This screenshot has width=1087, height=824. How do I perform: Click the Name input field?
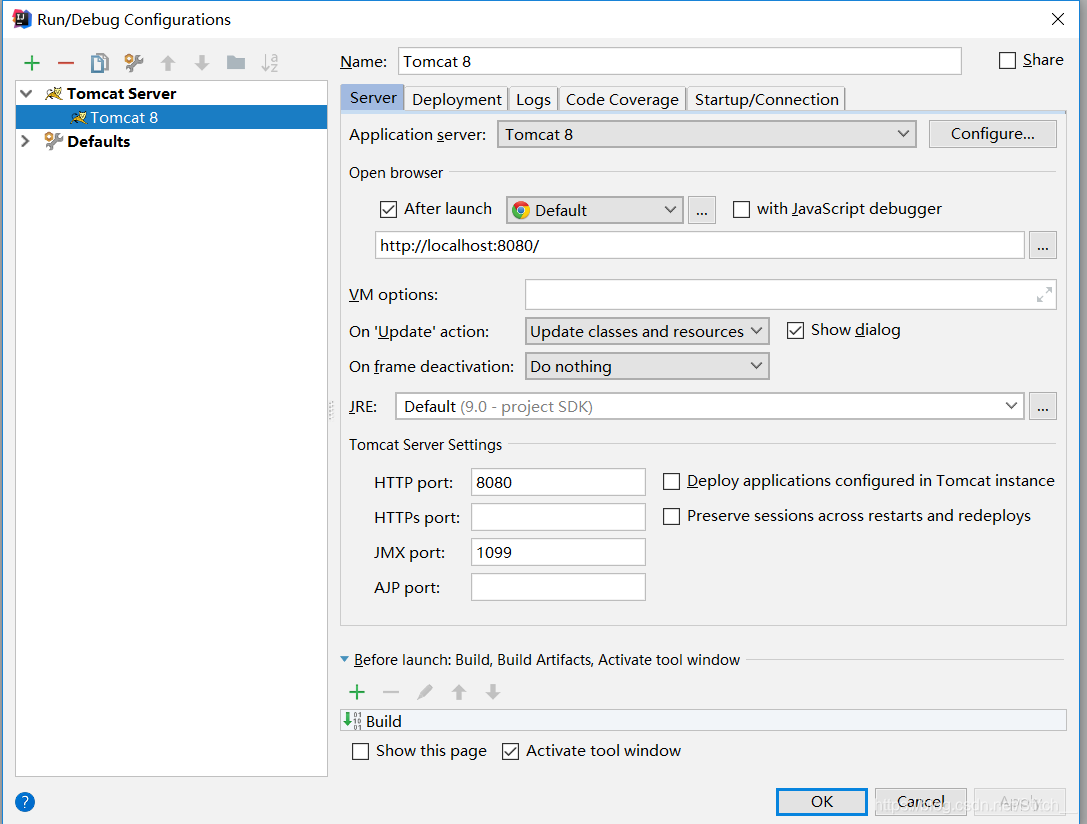point(679,61)
